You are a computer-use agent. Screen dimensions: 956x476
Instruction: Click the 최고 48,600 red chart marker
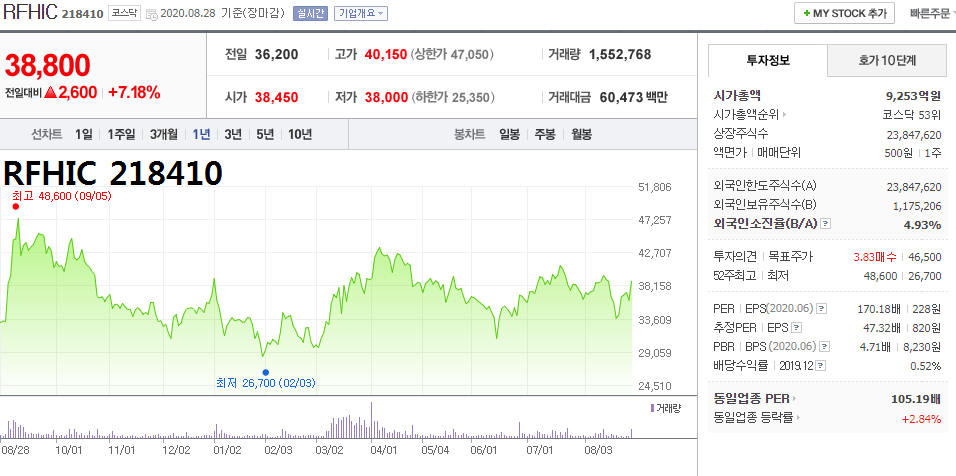pos(16,207)
